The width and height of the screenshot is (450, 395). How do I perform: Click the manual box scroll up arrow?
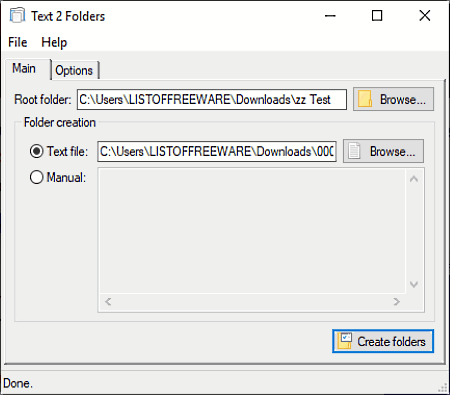click(414, 179)
